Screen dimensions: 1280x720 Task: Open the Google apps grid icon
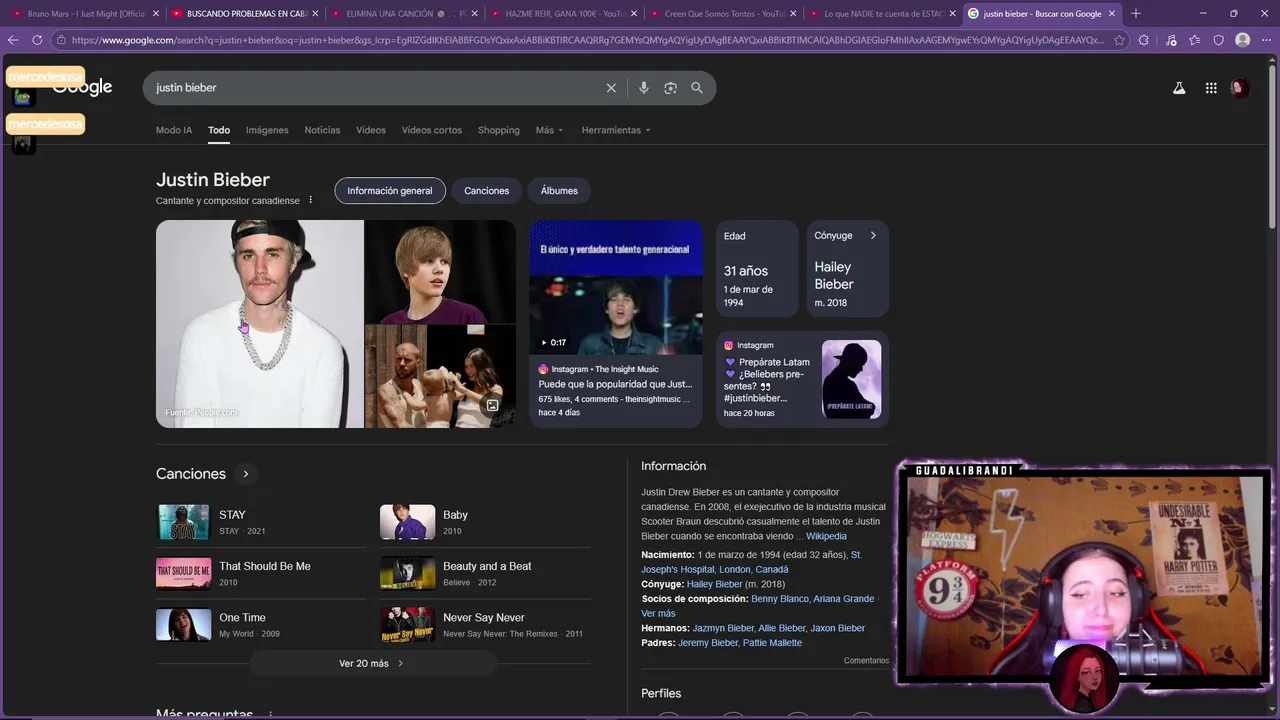[x=1211, y=88]
